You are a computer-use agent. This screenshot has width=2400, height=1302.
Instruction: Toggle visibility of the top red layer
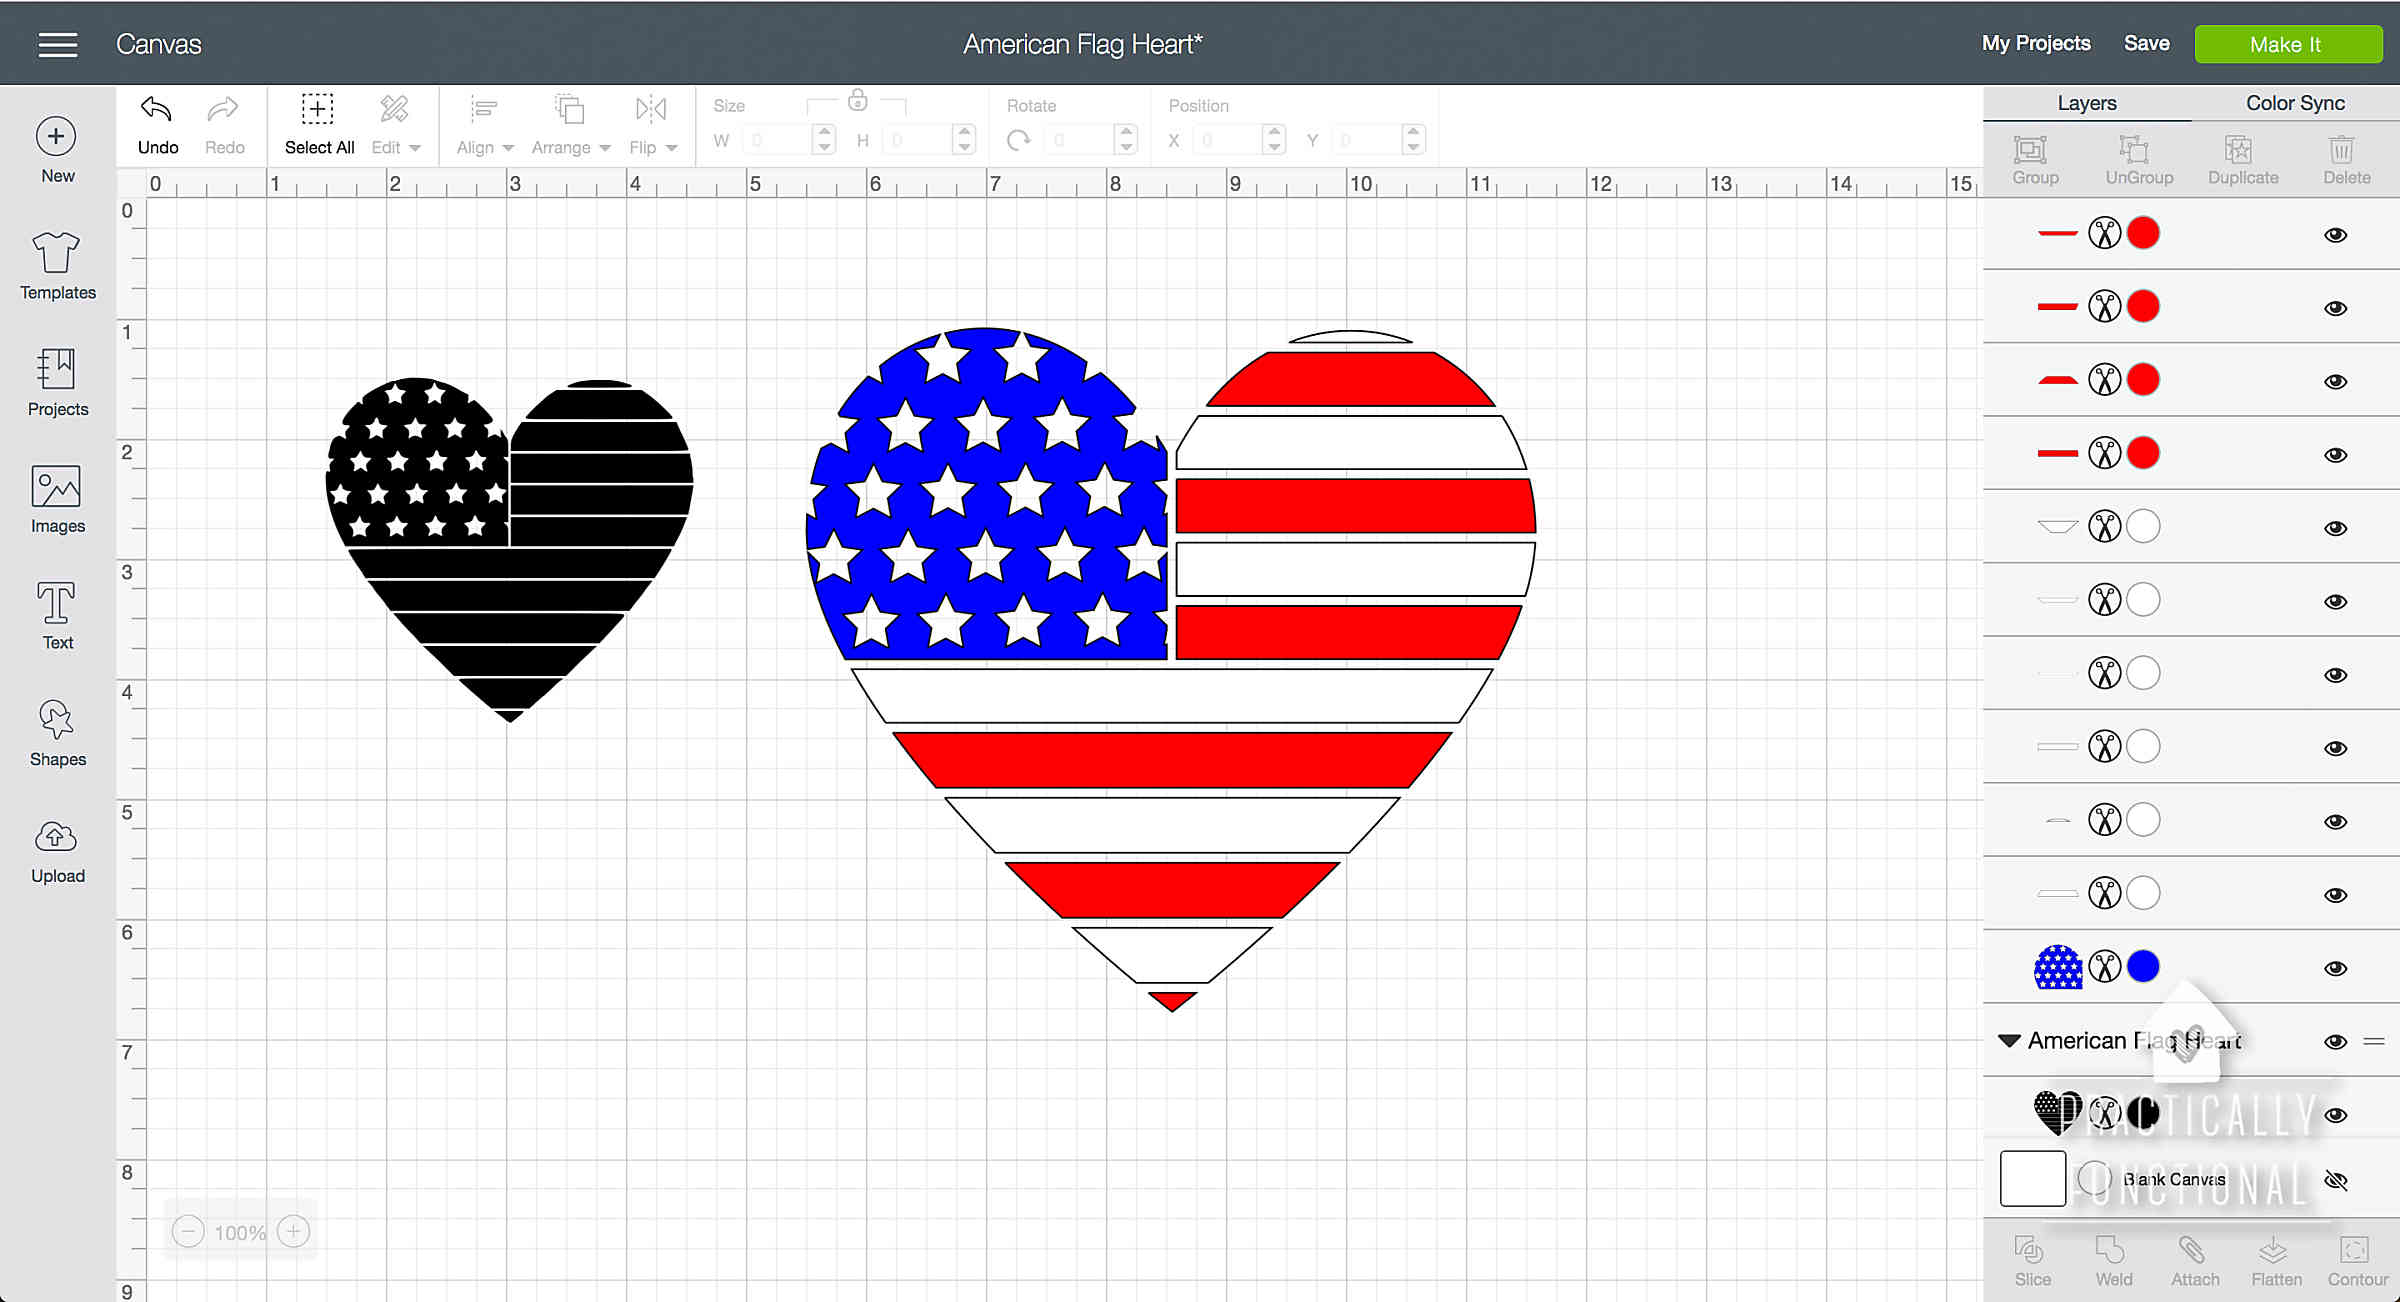click(2335, 235)
